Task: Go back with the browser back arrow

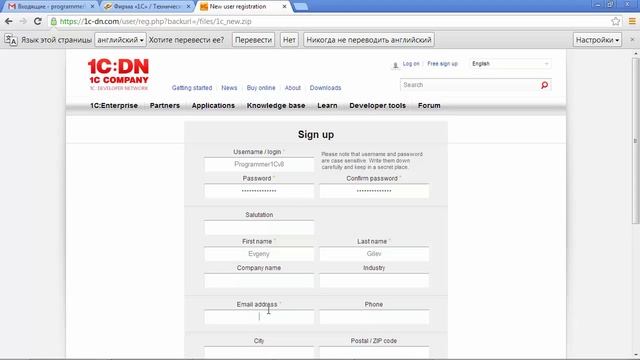Action: [9, 21]
